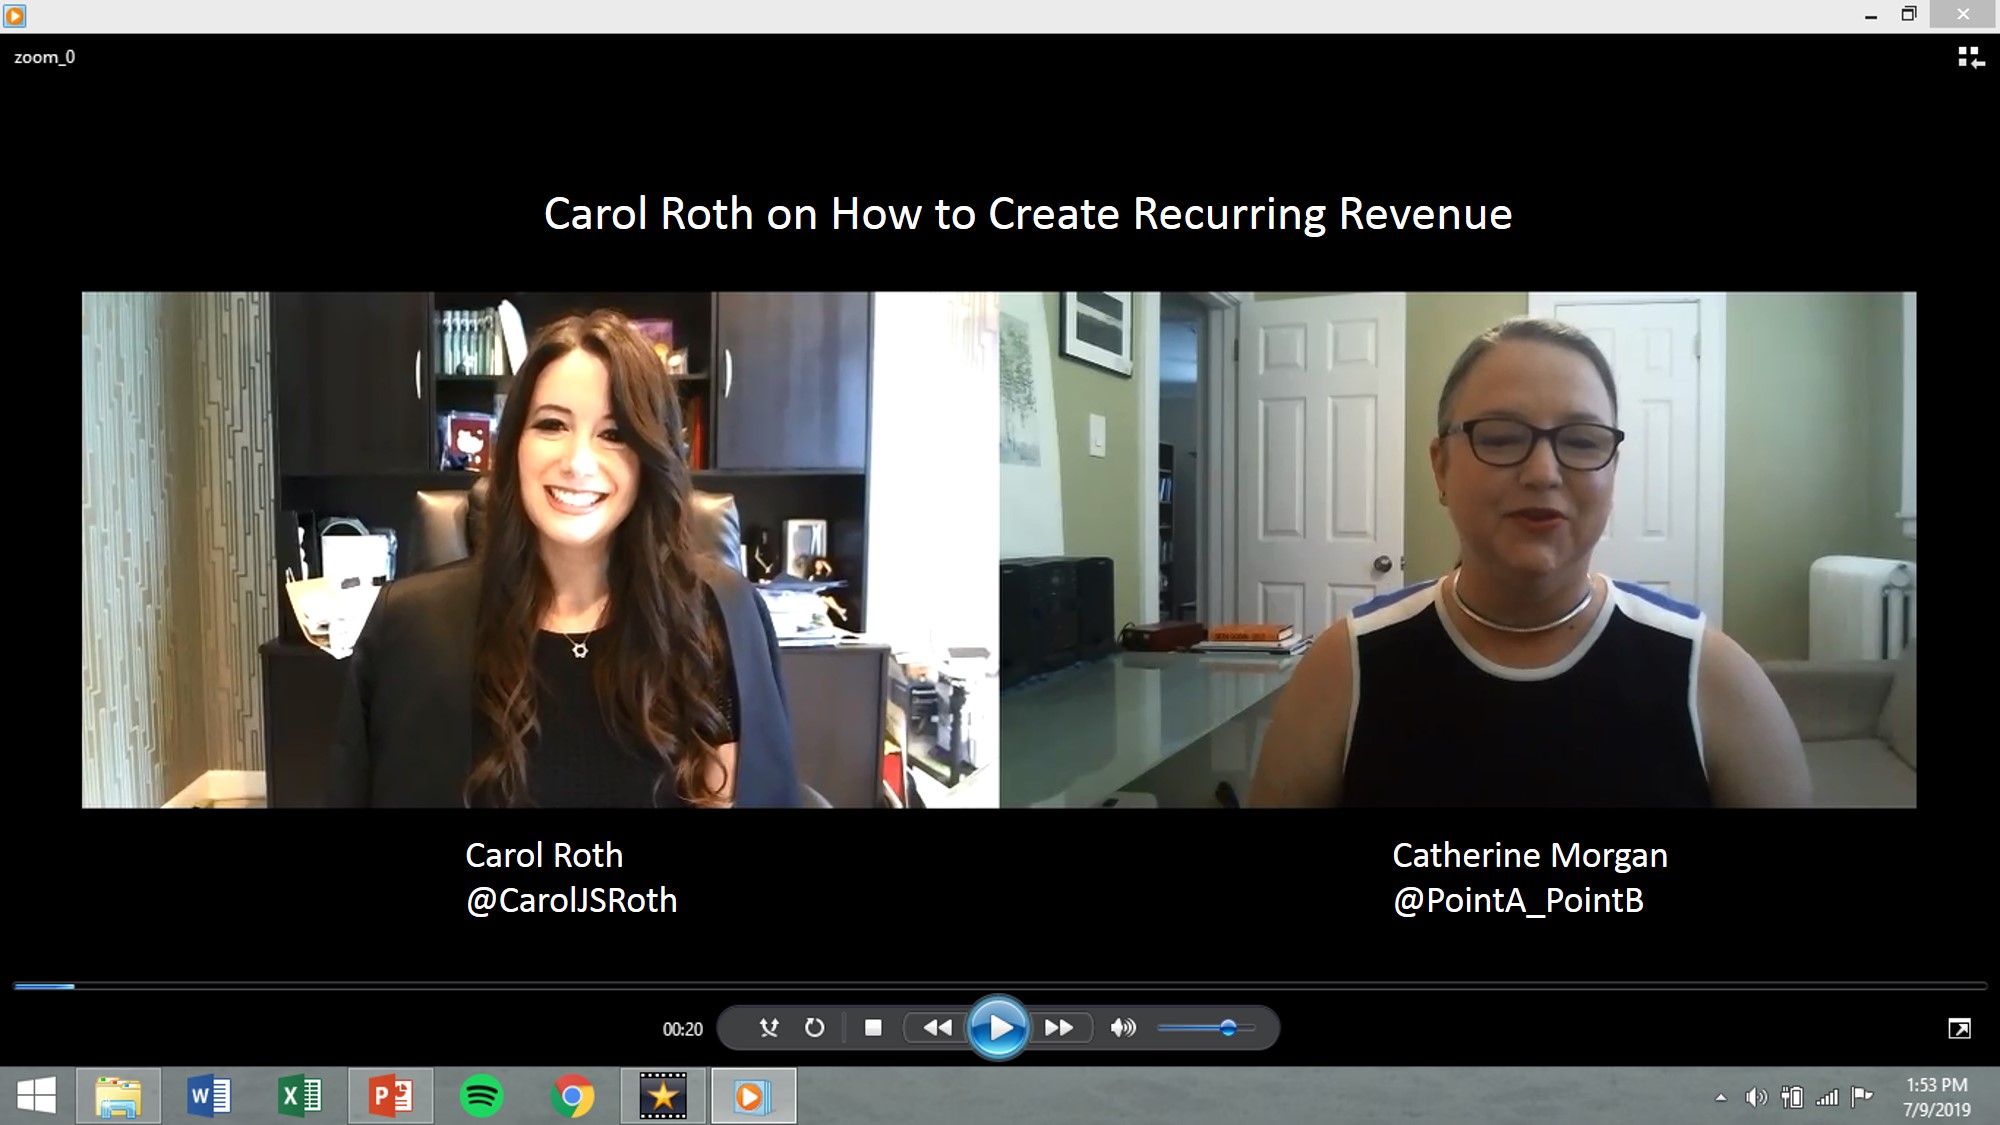Viewport: 2000px width, 1125px height.
Task: Expand hidden system tray icons
Action: coord(1721,1098)
